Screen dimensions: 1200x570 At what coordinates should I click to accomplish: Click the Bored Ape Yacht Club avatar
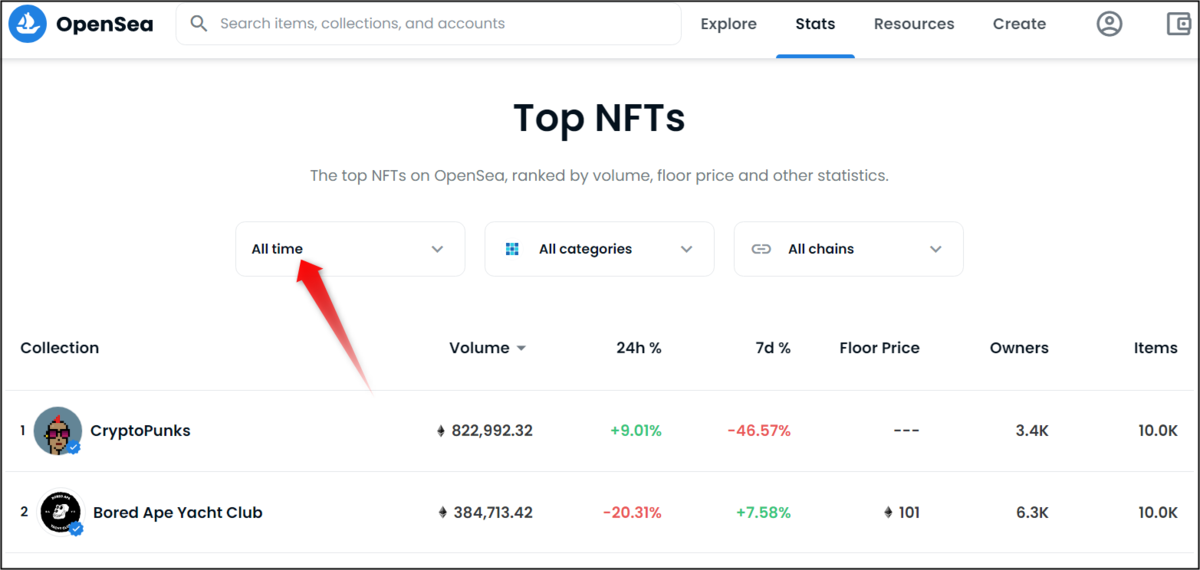(60, 512)
